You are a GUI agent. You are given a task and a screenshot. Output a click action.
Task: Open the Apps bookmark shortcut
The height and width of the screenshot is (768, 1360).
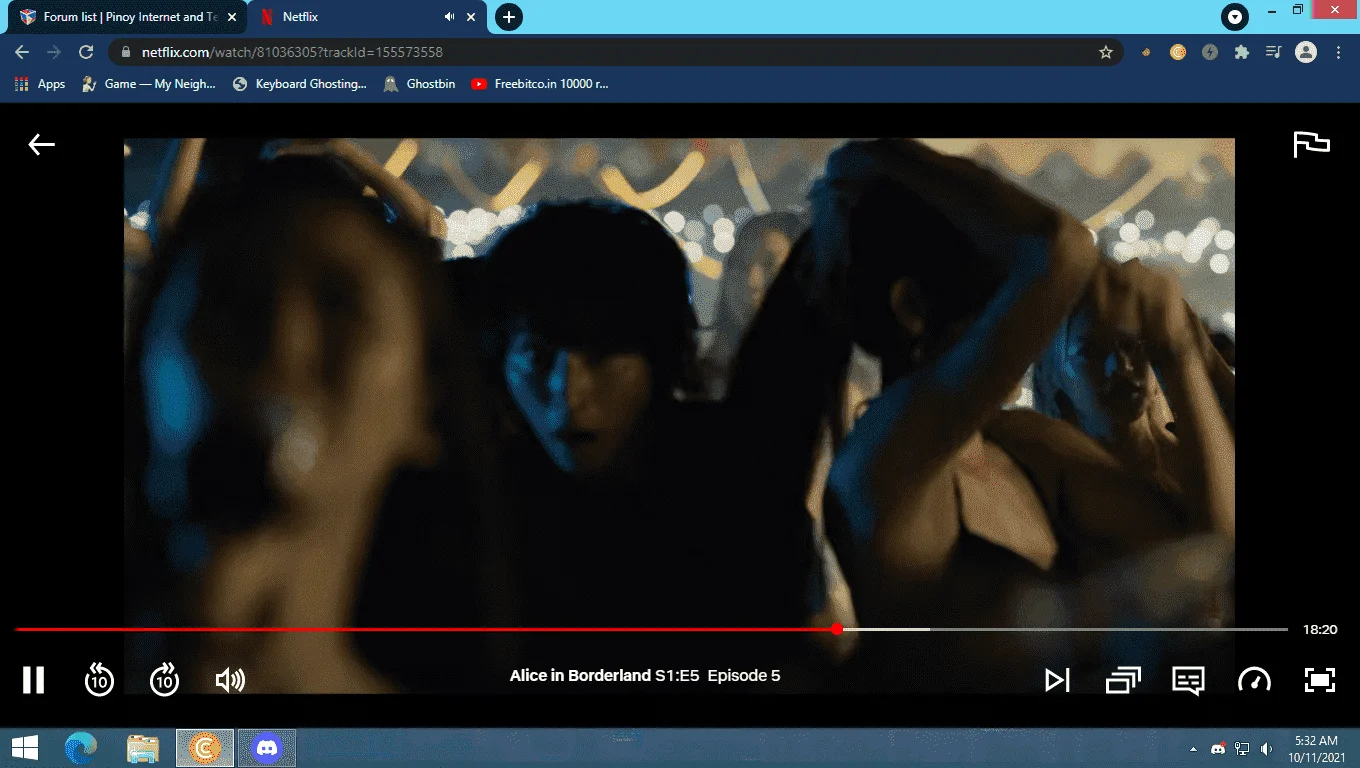40,84
